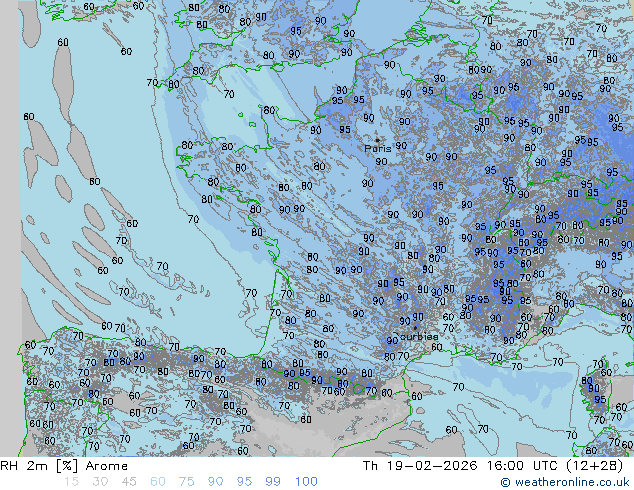Image resolution: width=634 pixels, height=490 pixels.
Task: Click the 'Arome' model name
Action: [x=107, y=466]
